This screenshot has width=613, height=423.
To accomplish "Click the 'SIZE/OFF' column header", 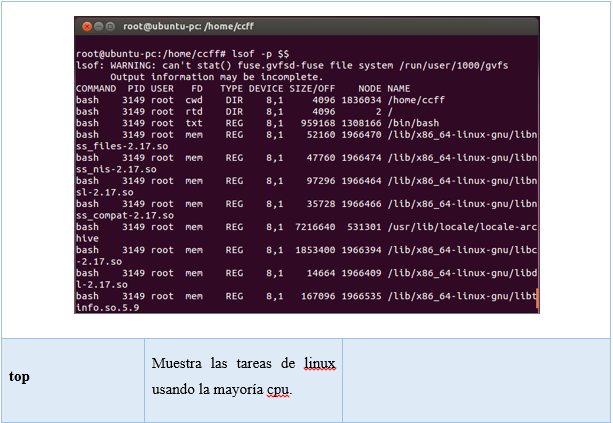I will (312, 89).
